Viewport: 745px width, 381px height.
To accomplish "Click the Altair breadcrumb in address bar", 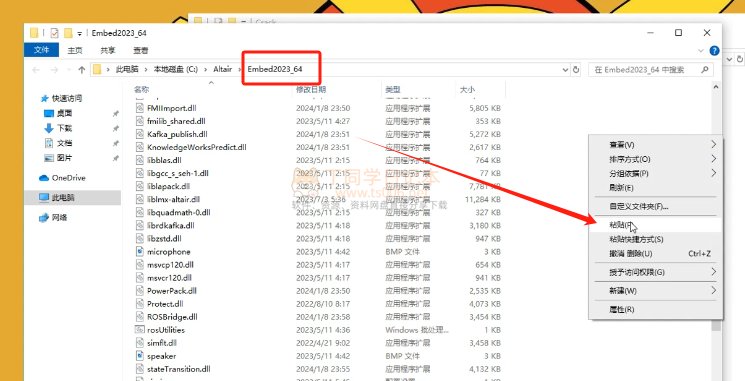I will [222, 69].
